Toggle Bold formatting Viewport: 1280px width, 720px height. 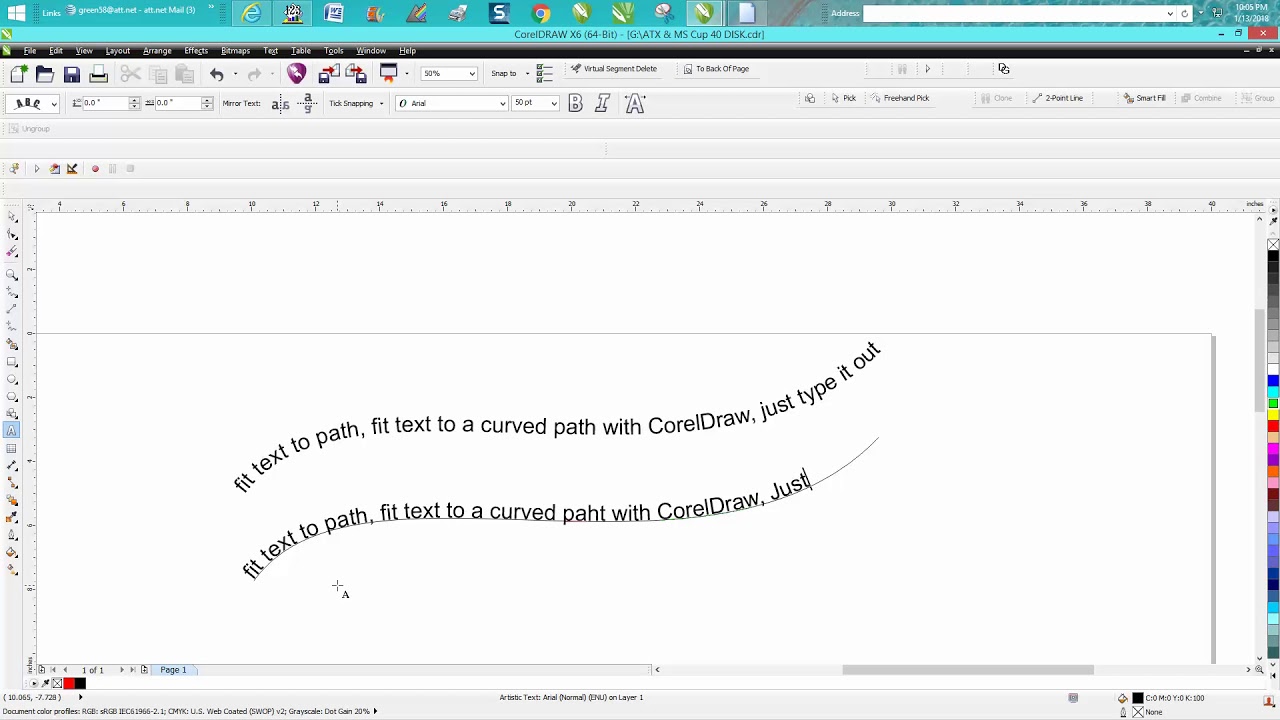[x=575, y=103]
